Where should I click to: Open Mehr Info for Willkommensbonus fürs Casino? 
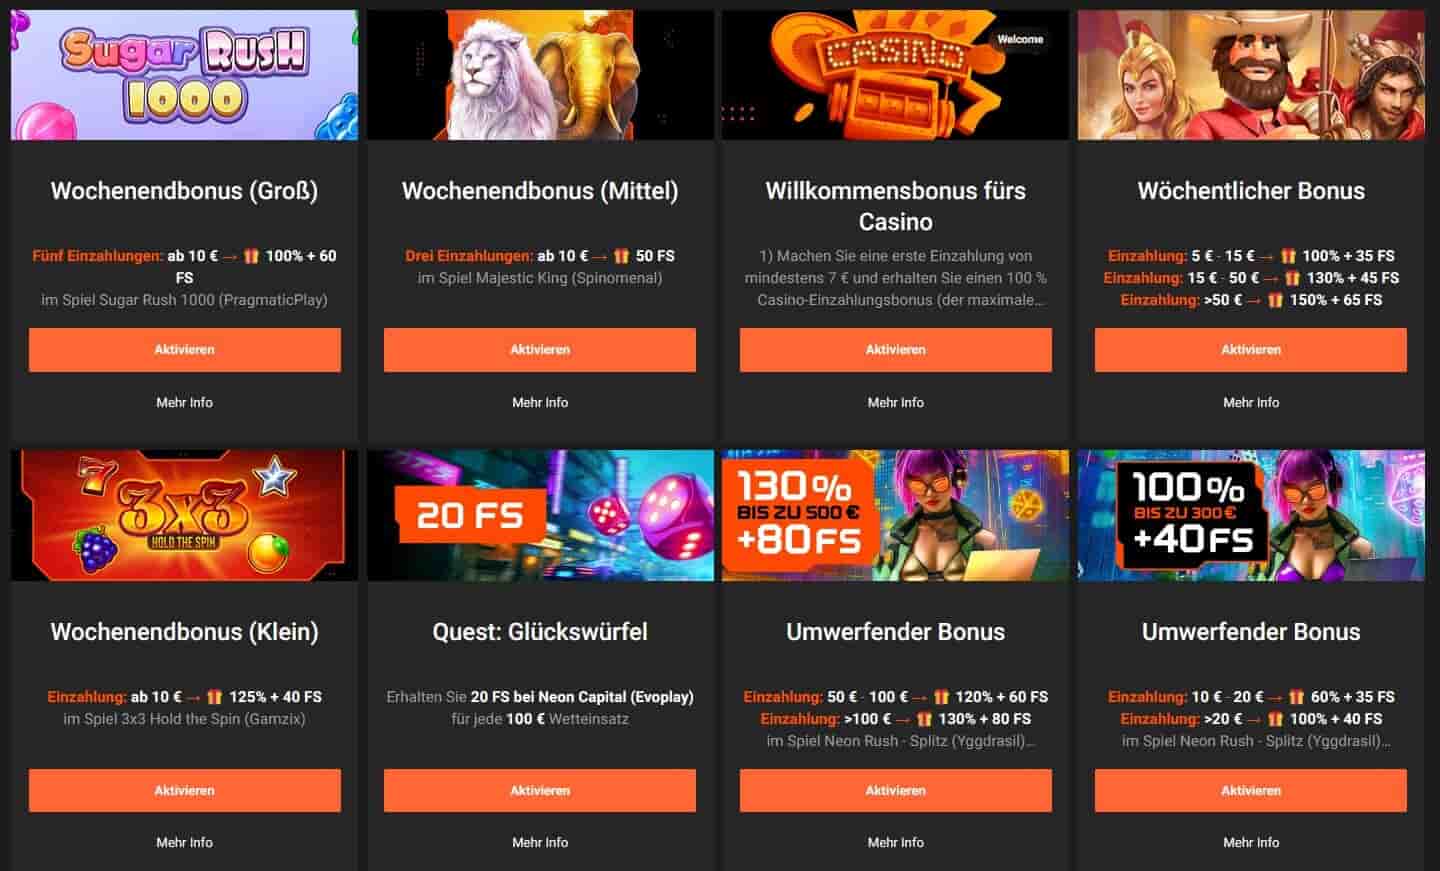[895, 402]
